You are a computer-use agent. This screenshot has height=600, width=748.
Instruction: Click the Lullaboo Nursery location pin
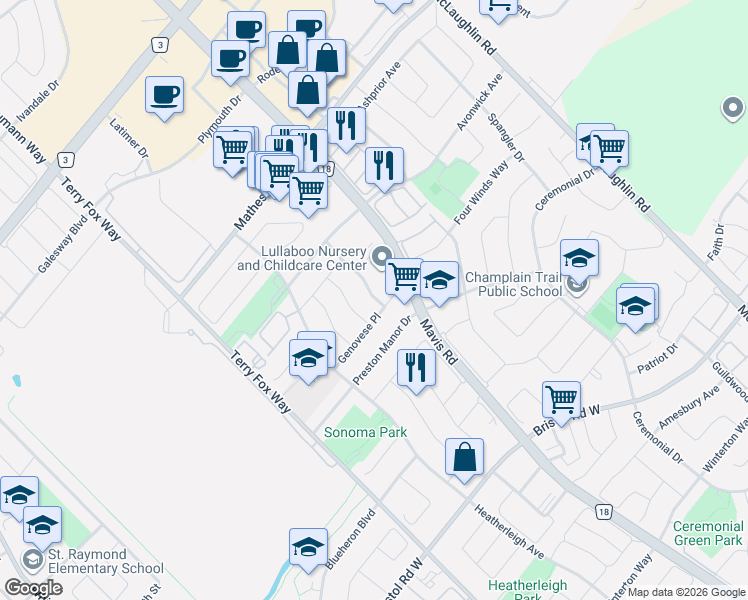381,258
